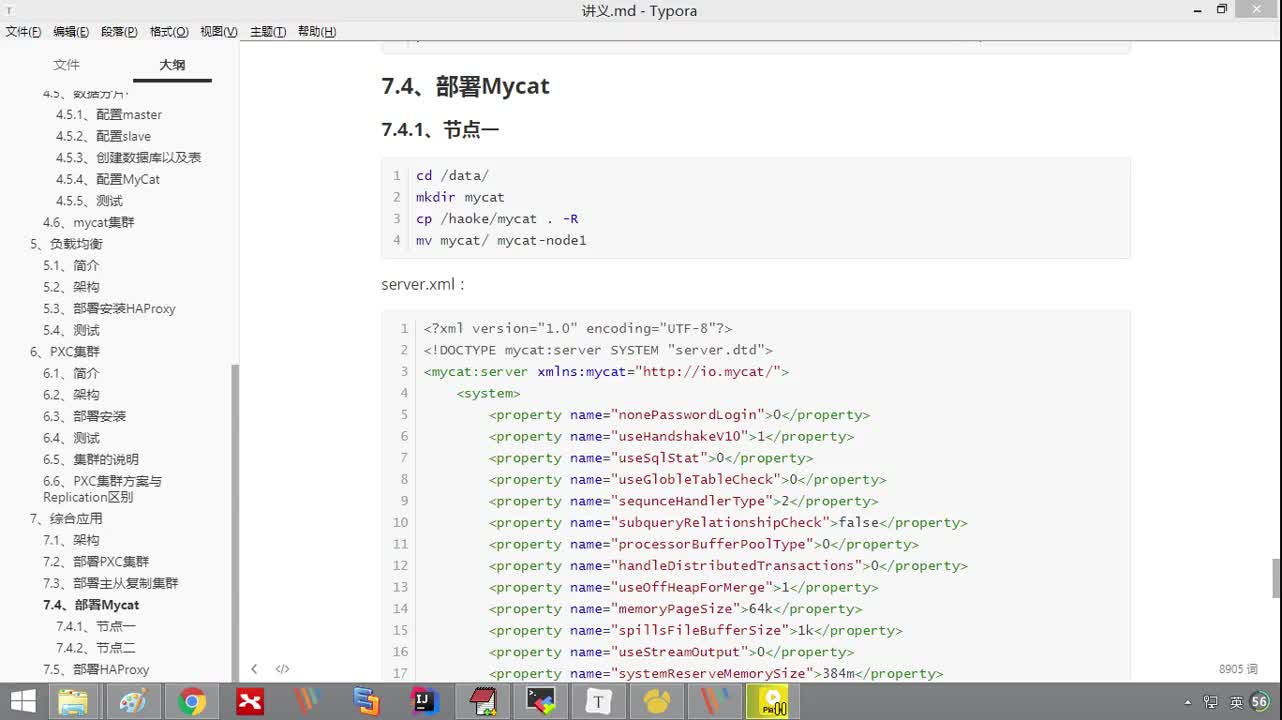This screenshot has height=720, width=1282.
Task: Select 7.4.1、节点一 in the outline
Action: click(96, 627)
